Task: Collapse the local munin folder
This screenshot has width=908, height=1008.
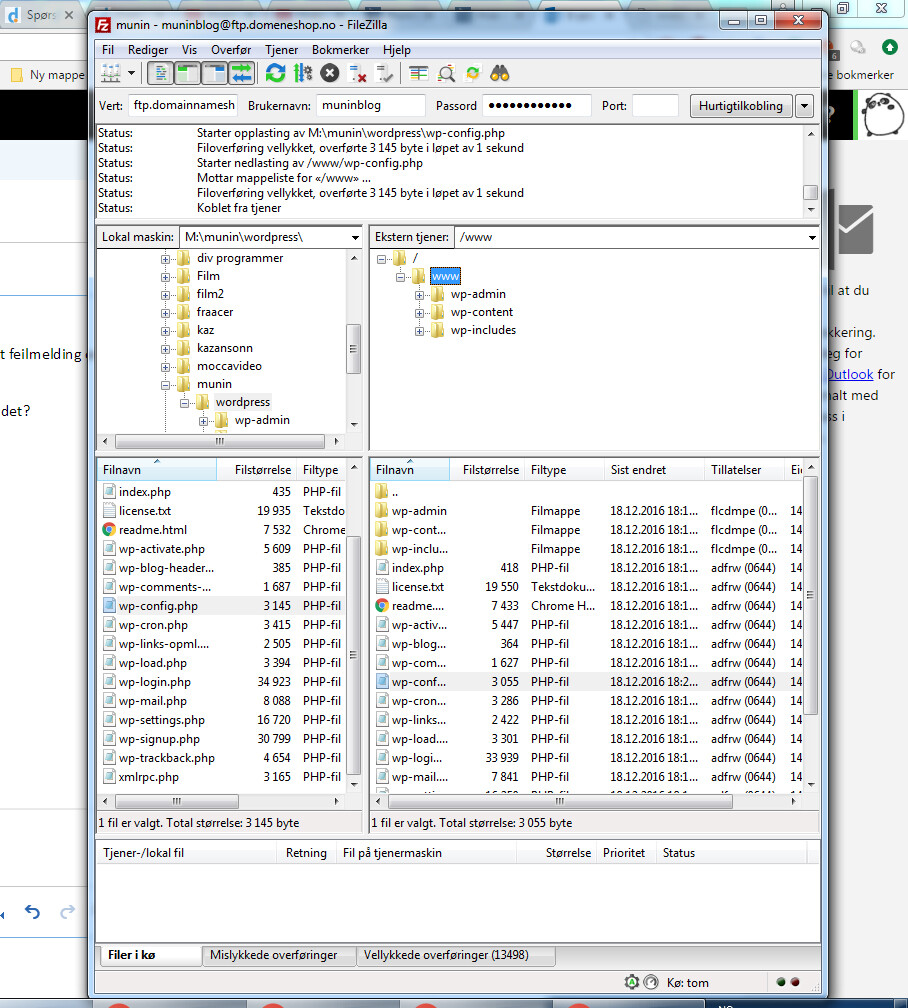Action: point(165,385)
